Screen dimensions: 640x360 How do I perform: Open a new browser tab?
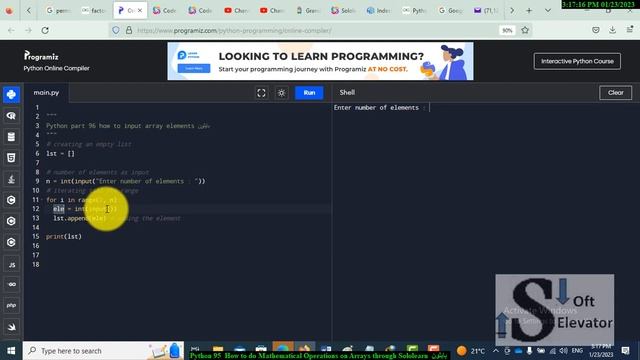click(x=529, y=11)
